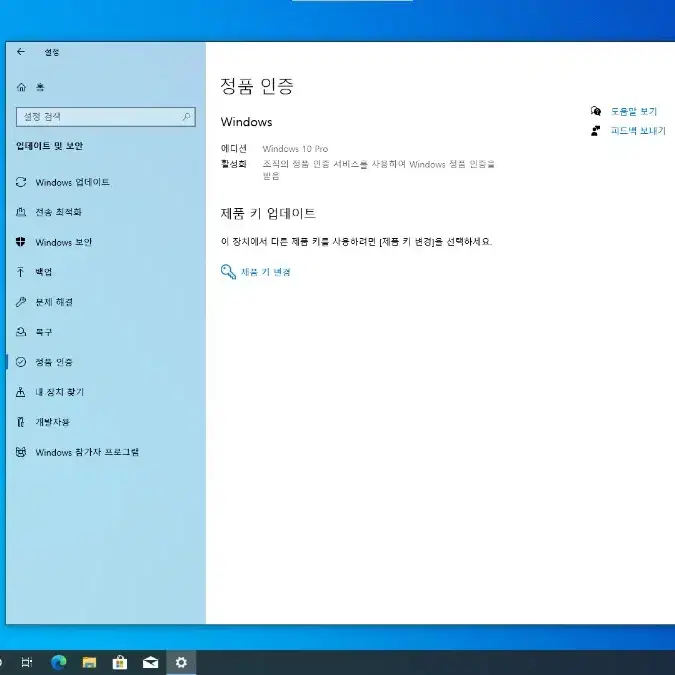Click the Windows 보안 shield icon
The image size is (675, 675).
click(x=21, y=242)
